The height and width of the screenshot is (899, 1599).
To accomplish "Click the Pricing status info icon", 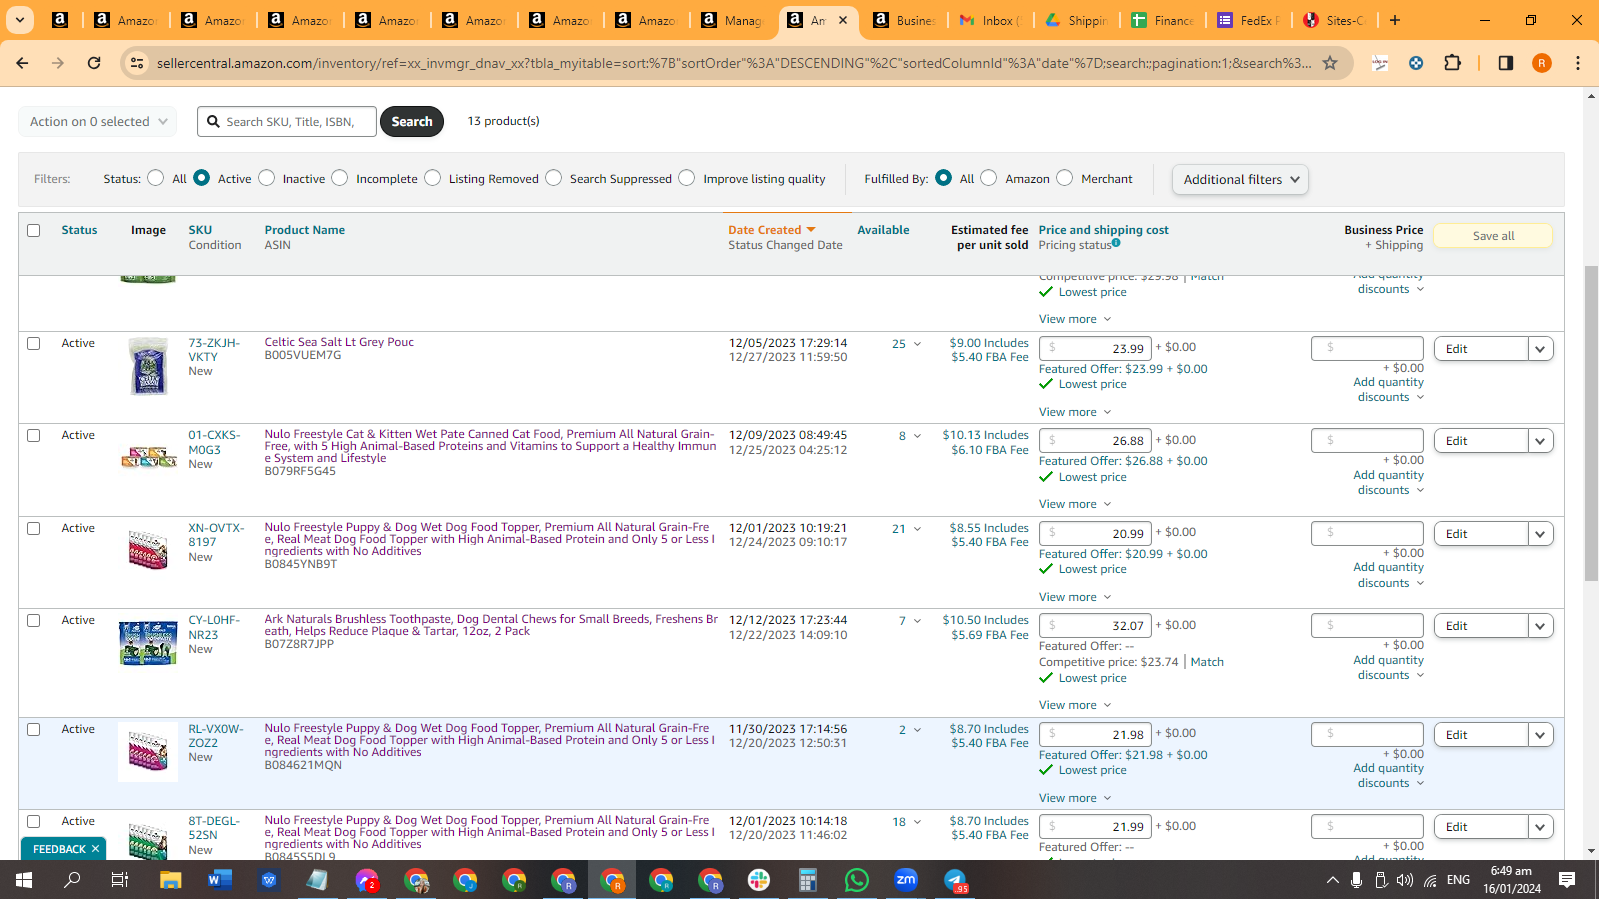I will tap(1116, 243).
